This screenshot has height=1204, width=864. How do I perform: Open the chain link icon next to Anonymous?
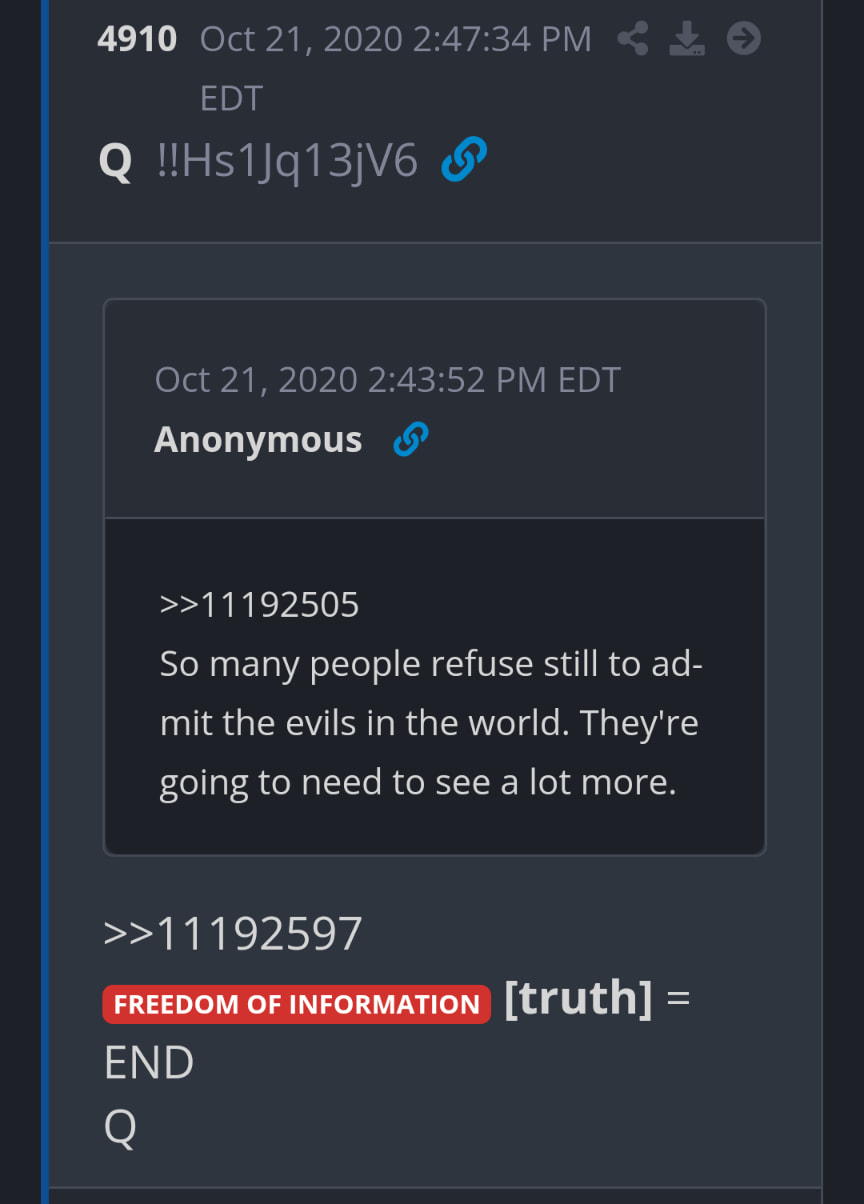point(411,439)
